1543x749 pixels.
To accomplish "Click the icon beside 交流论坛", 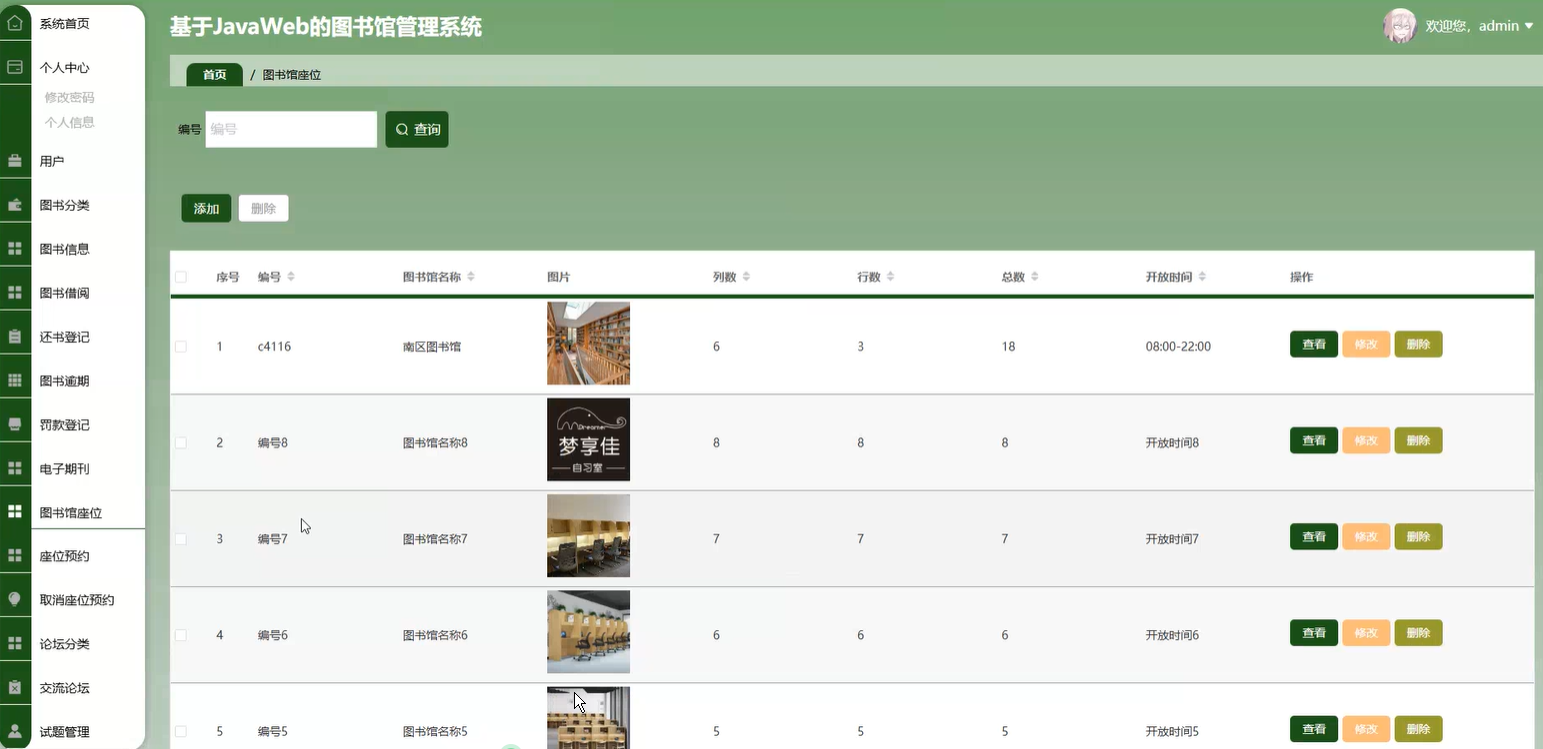I will 15,688.
